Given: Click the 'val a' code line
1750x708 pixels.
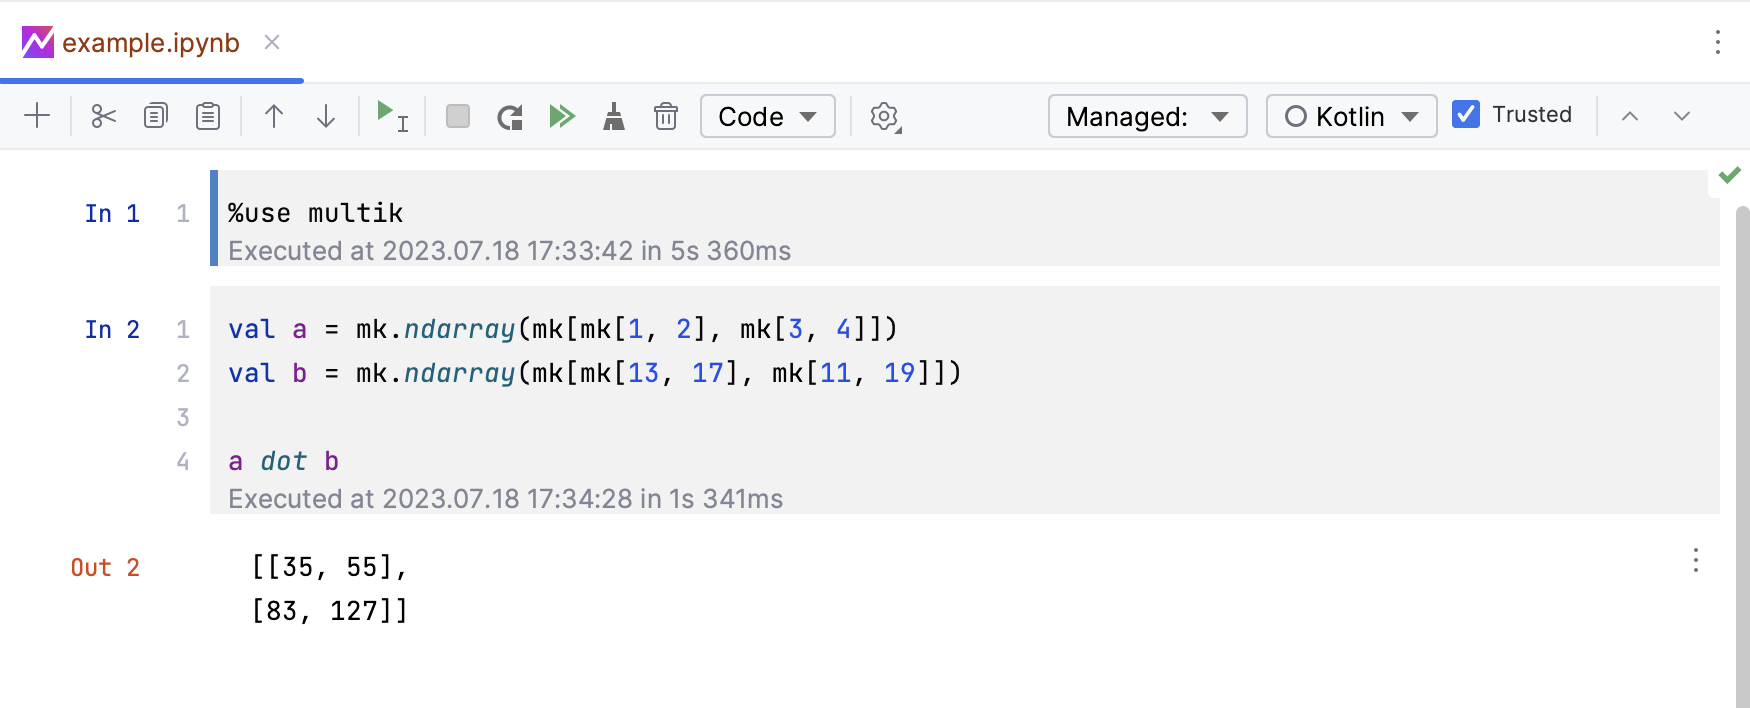Looking at the screenshot, I should tap(563, 329).
